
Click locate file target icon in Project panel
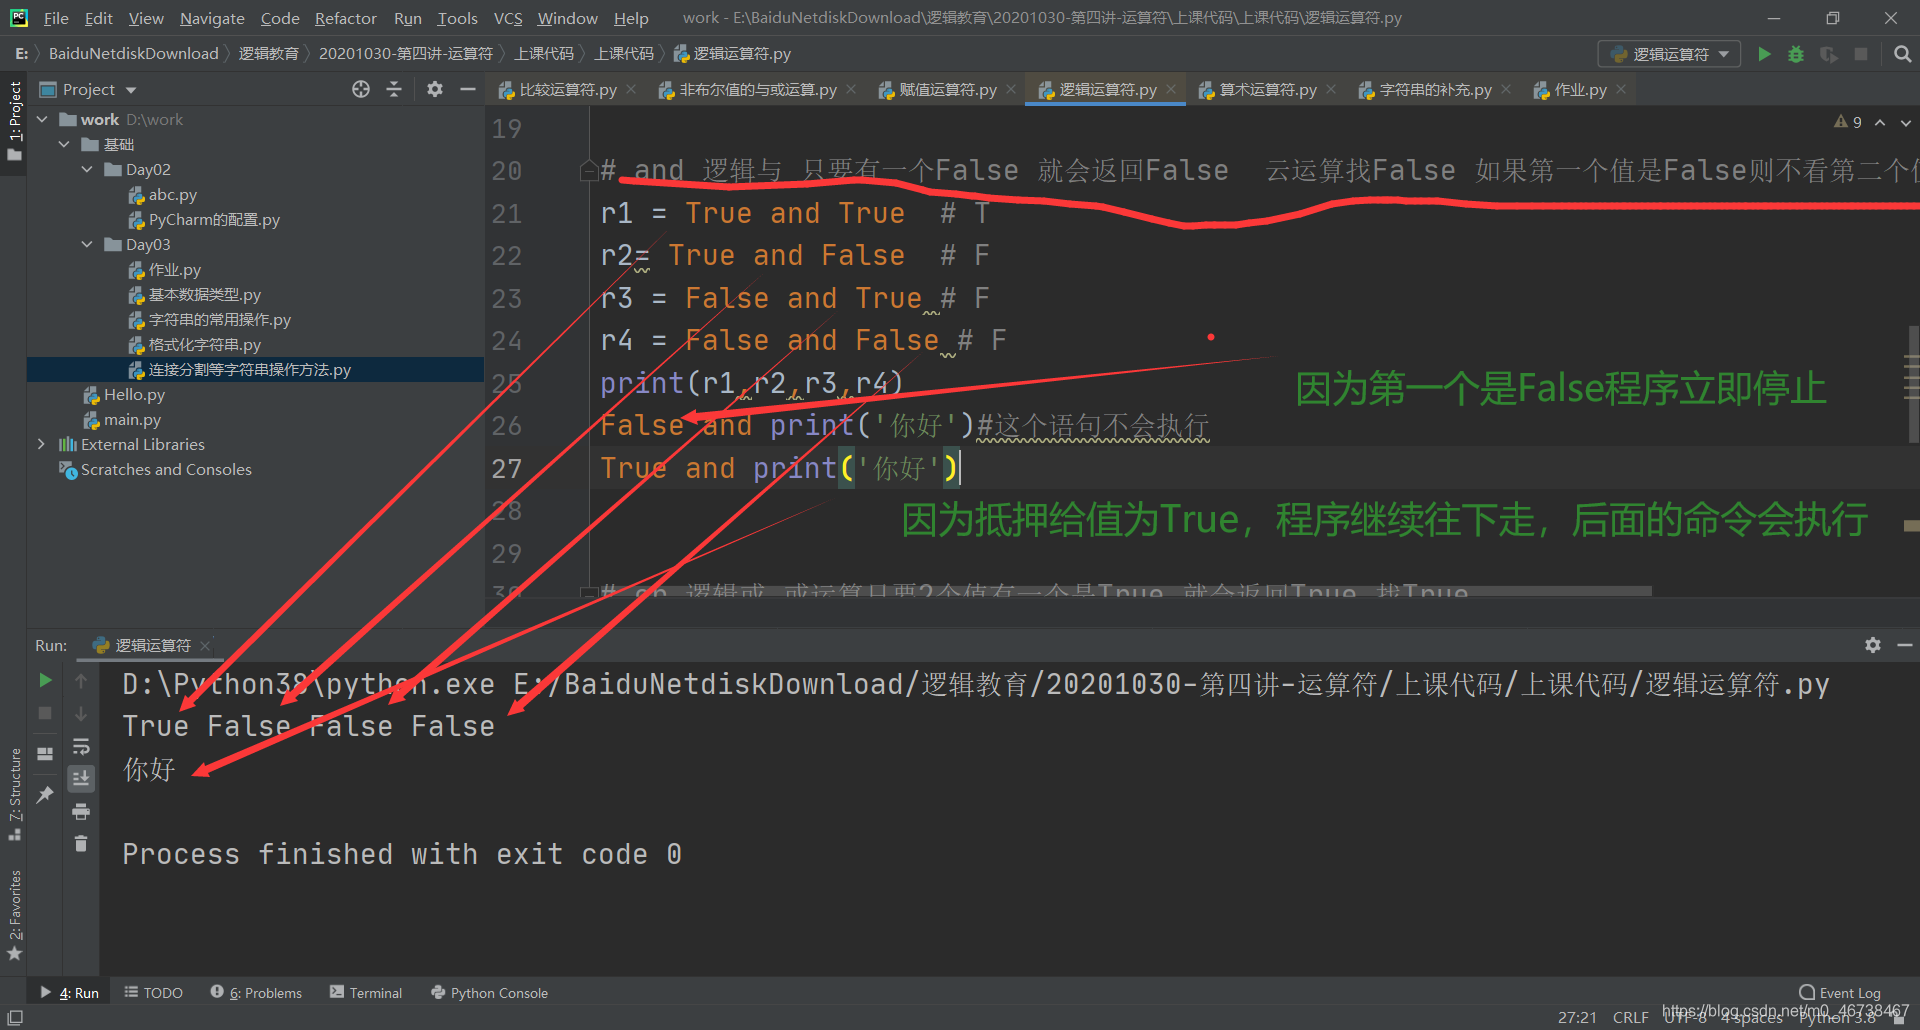coord(361,89)
